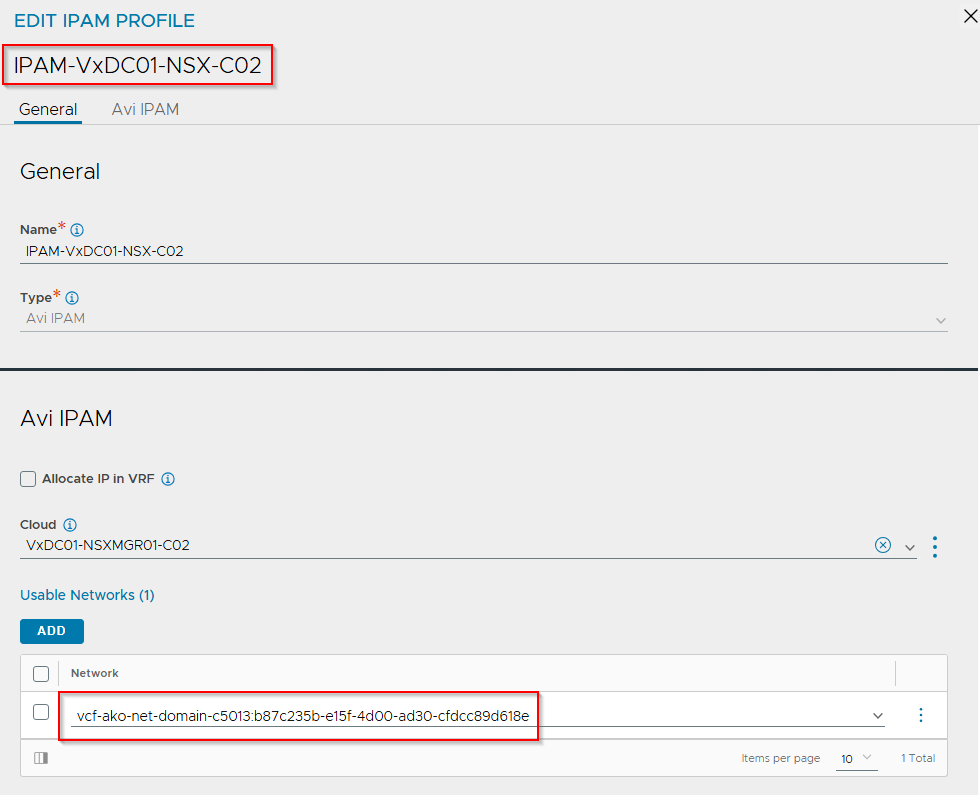This screenshot has height=795, width=980.
Task: Enable the Allocate IP in VRF checkbox
Action: pyautogui.click(x=28, y=479)
